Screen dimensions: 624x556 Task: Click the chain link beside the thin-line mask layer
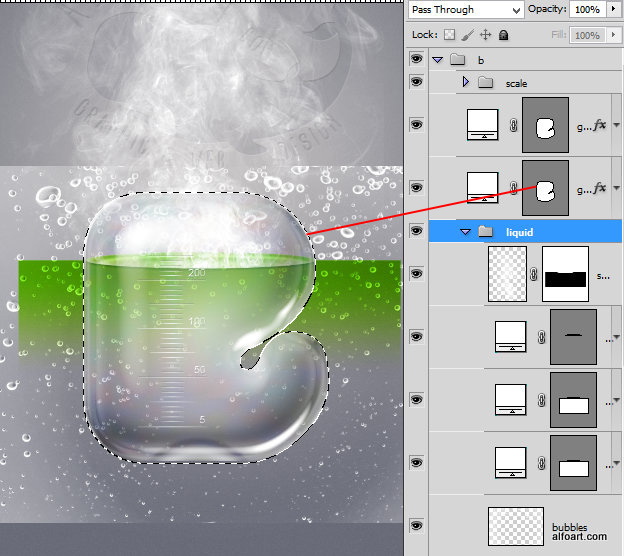(x=541, y=337)
